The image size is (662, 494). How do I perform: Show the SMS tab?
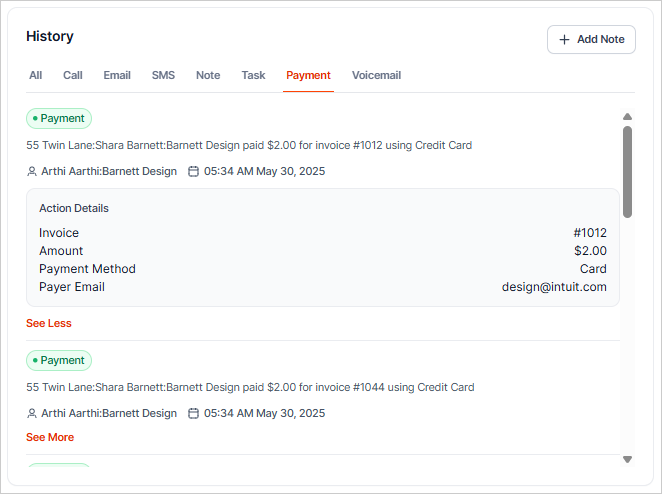(163, 75)
